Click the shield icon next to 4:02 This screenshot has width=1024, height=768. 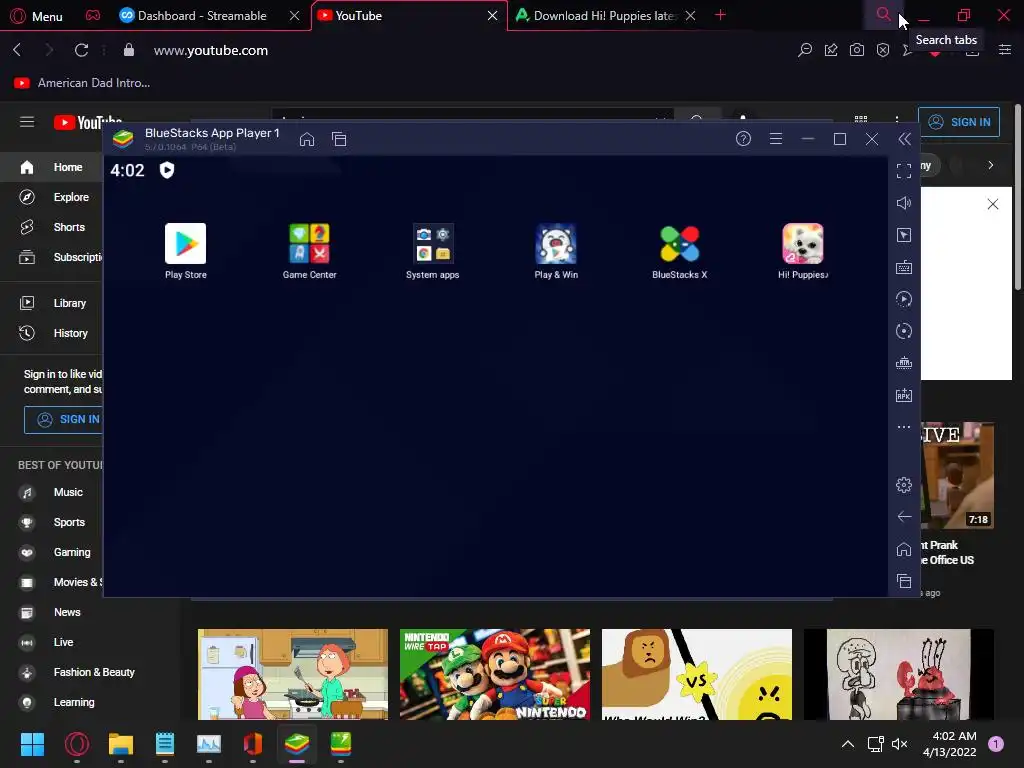[167, 170]
